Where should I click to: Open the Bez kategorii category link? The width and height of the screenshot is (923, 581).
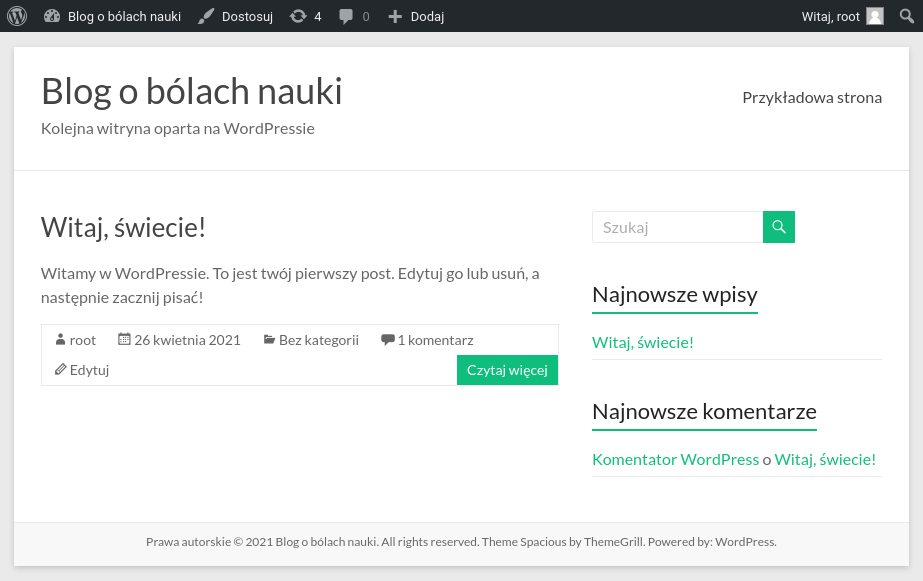(318, 340)
